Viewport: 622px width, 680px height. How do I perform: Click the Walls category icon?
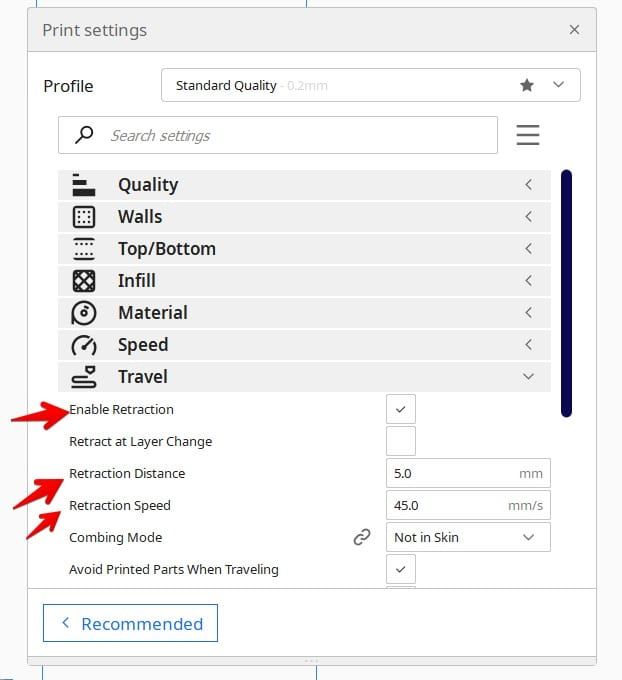point(84,217)
